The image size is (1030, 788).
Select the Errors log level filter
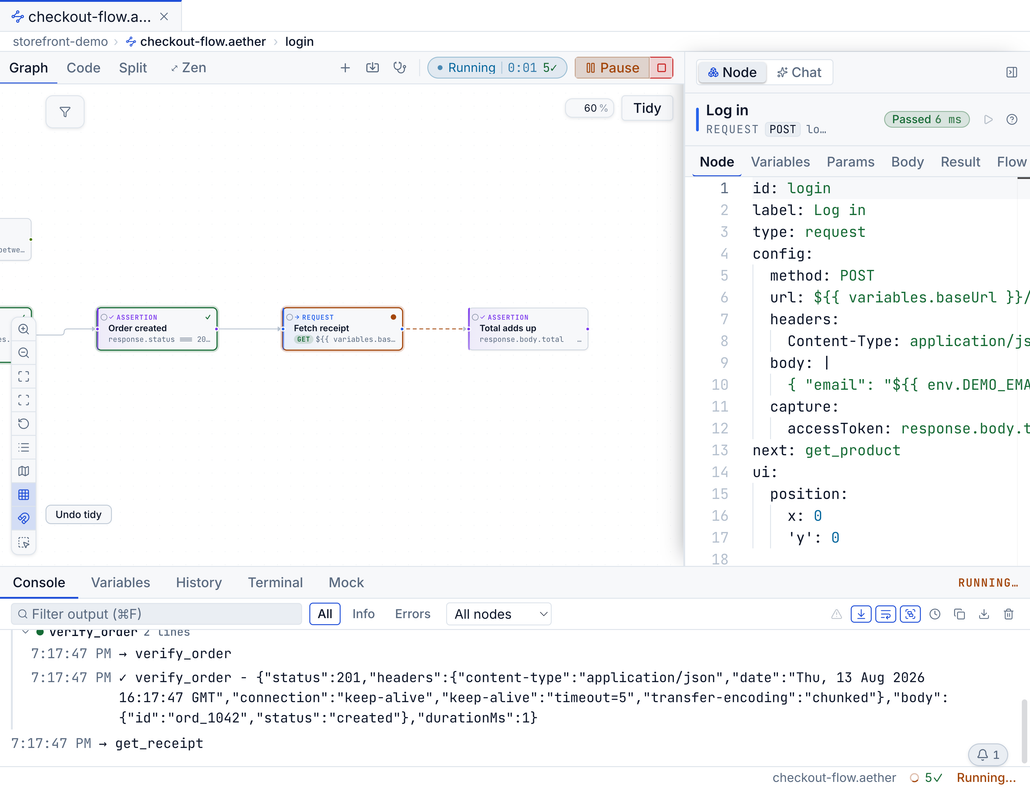click(413, 614)
